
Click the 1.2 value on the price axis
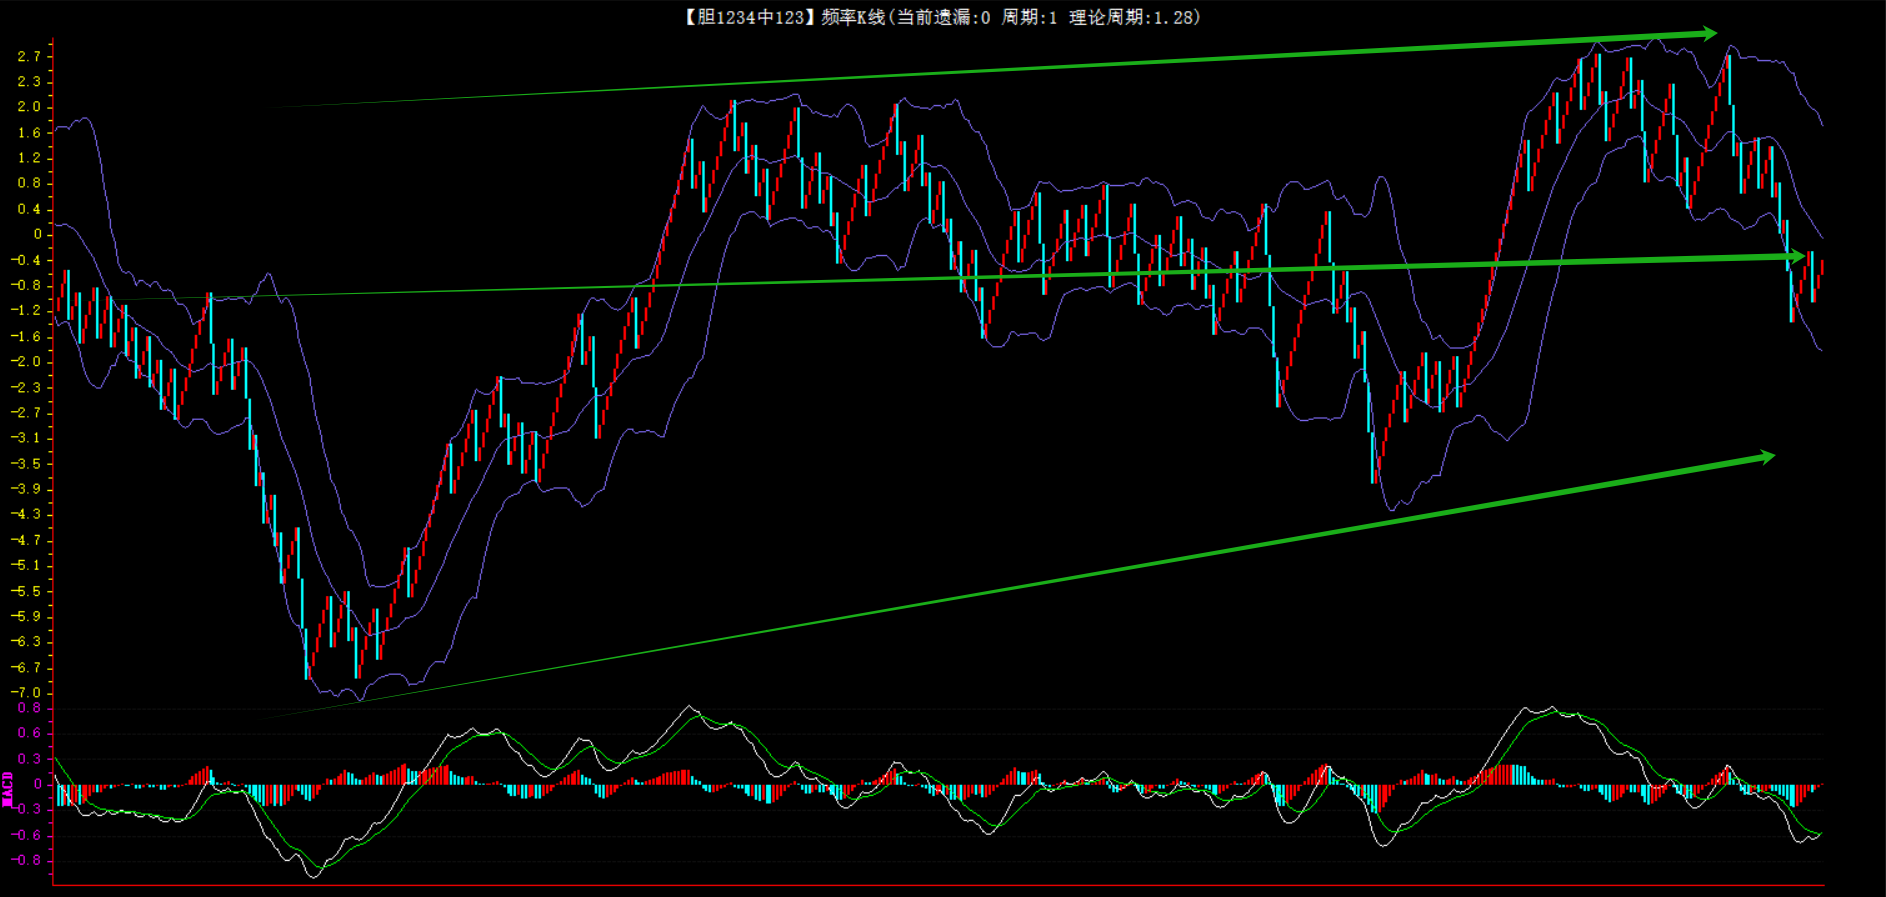tap(29, 158)
